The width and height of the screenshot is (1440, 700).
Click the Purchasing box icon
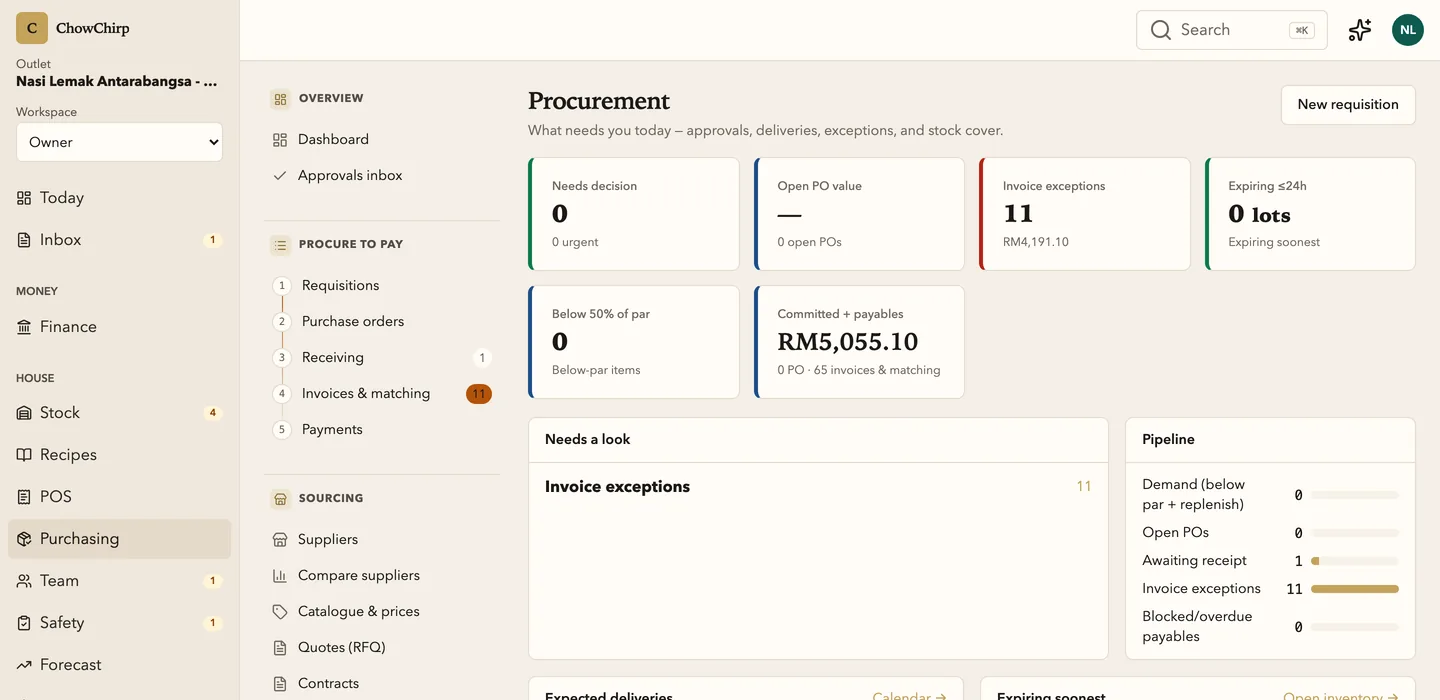(24, 539)
